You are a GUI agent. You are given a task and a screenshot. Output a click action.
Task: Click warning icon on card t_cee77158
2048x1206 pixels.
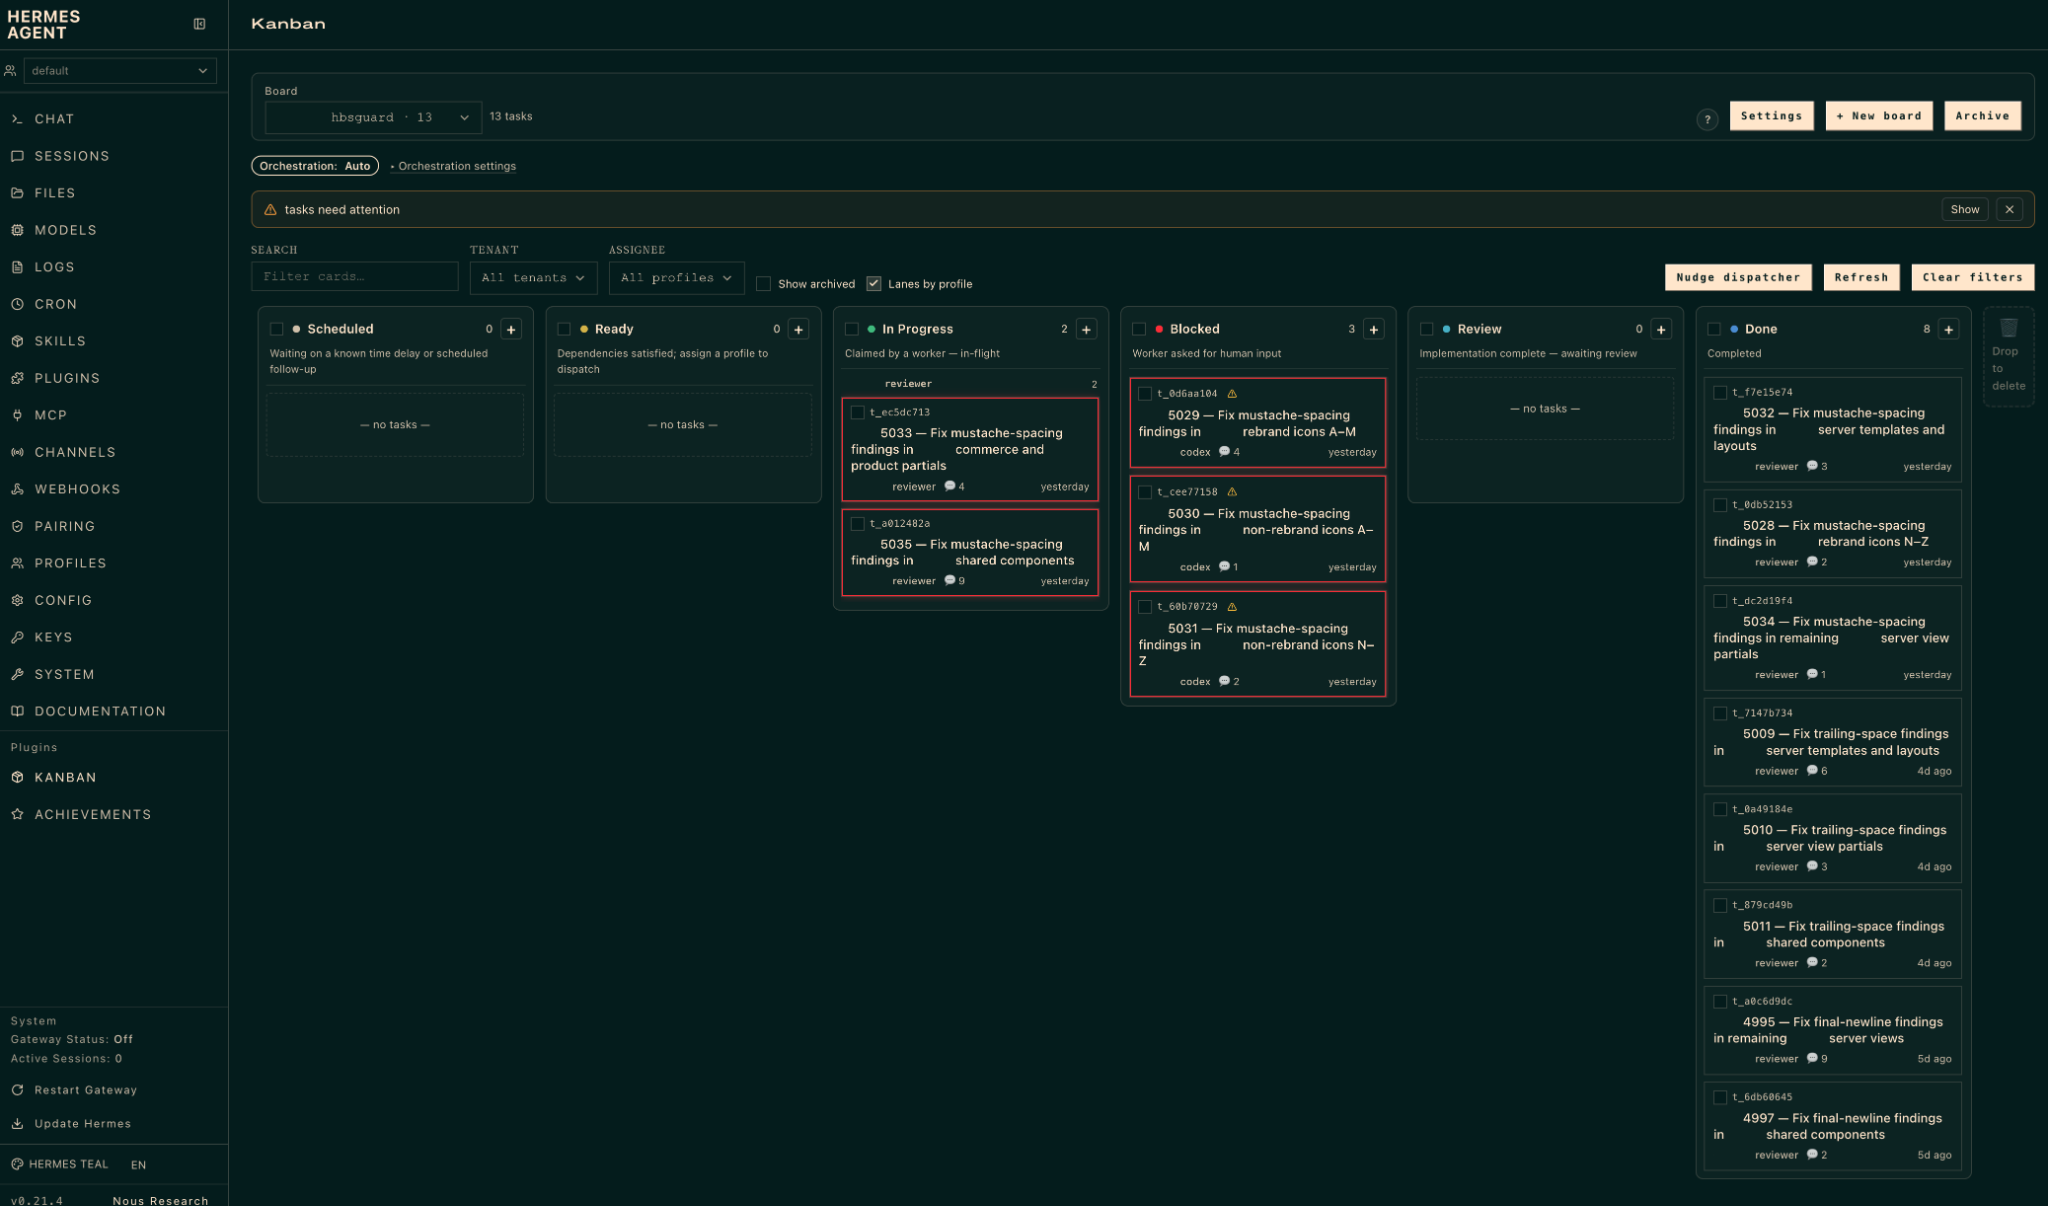tap(1232, 492)
